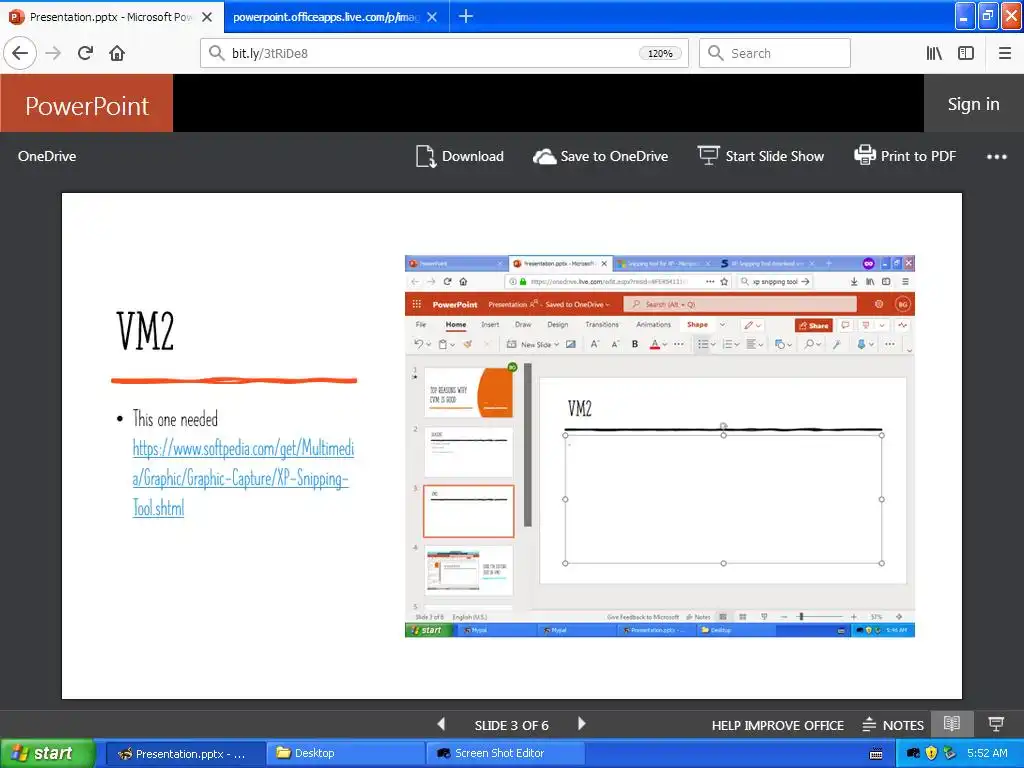Save to OneDrive
Screen dimensions: 1024x768
pyautogui.click(x=601, y=156)
